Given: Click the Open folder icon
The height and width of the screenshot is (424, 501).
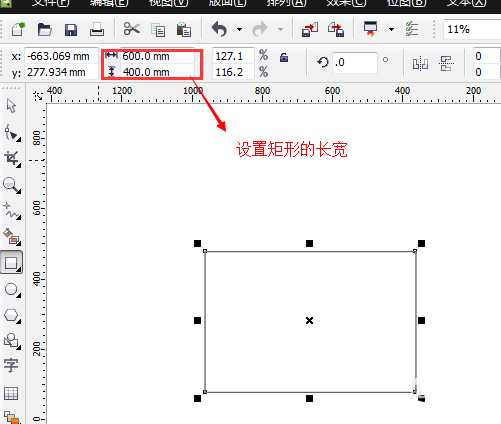Looking at the screenshot, I should (44, 30).
